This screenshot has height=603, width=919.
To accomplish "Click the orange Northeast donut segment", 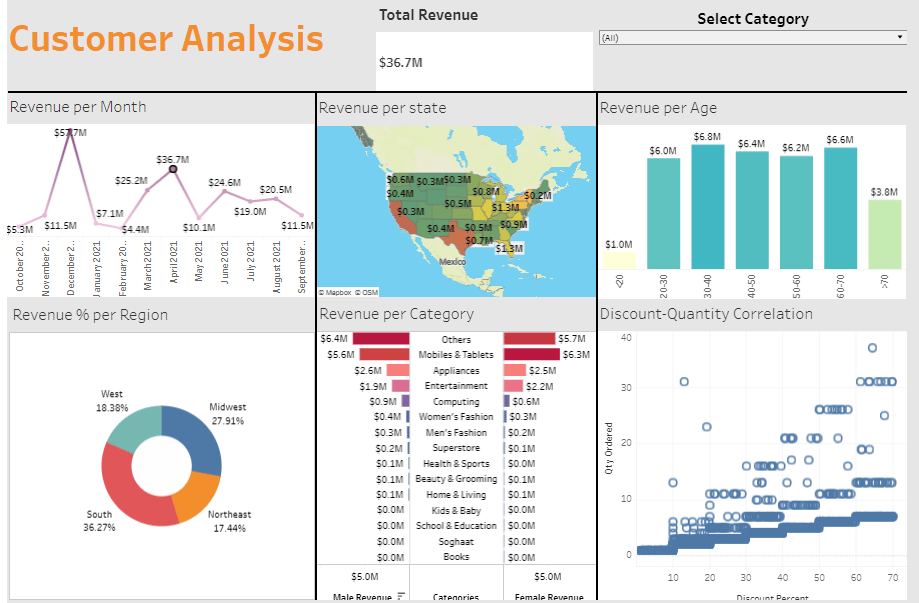I will (x=196, y=496).
